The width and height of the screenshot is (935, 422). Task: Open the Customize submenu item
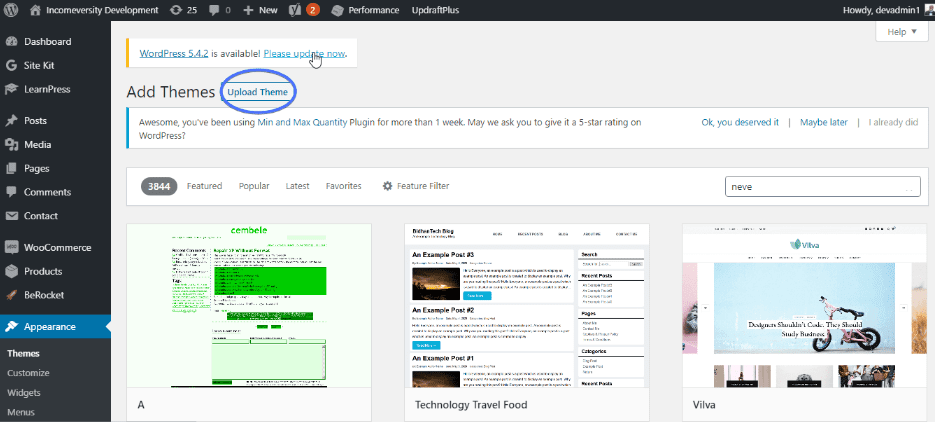(28, 373)
